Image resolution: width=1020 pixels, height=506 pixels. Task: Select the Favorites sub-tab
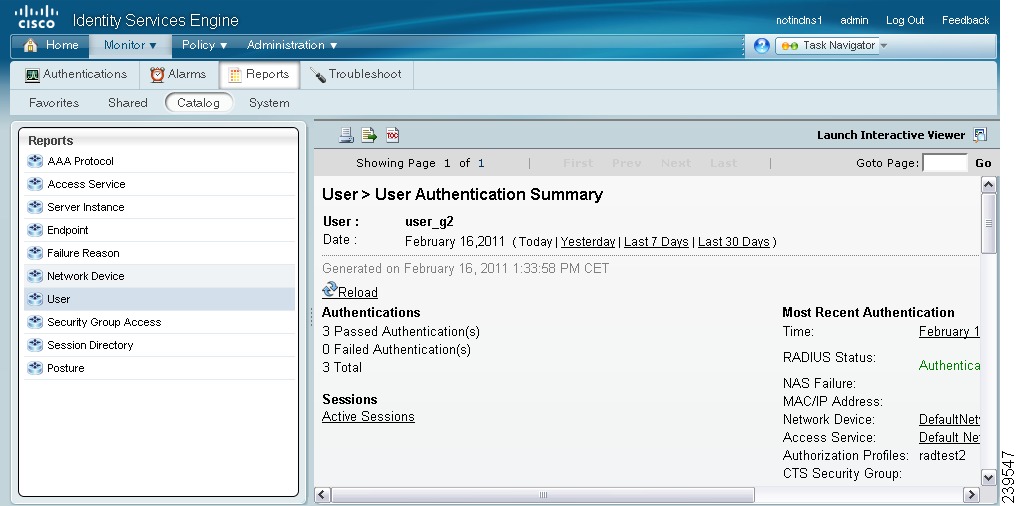click(x=54, y=103)
